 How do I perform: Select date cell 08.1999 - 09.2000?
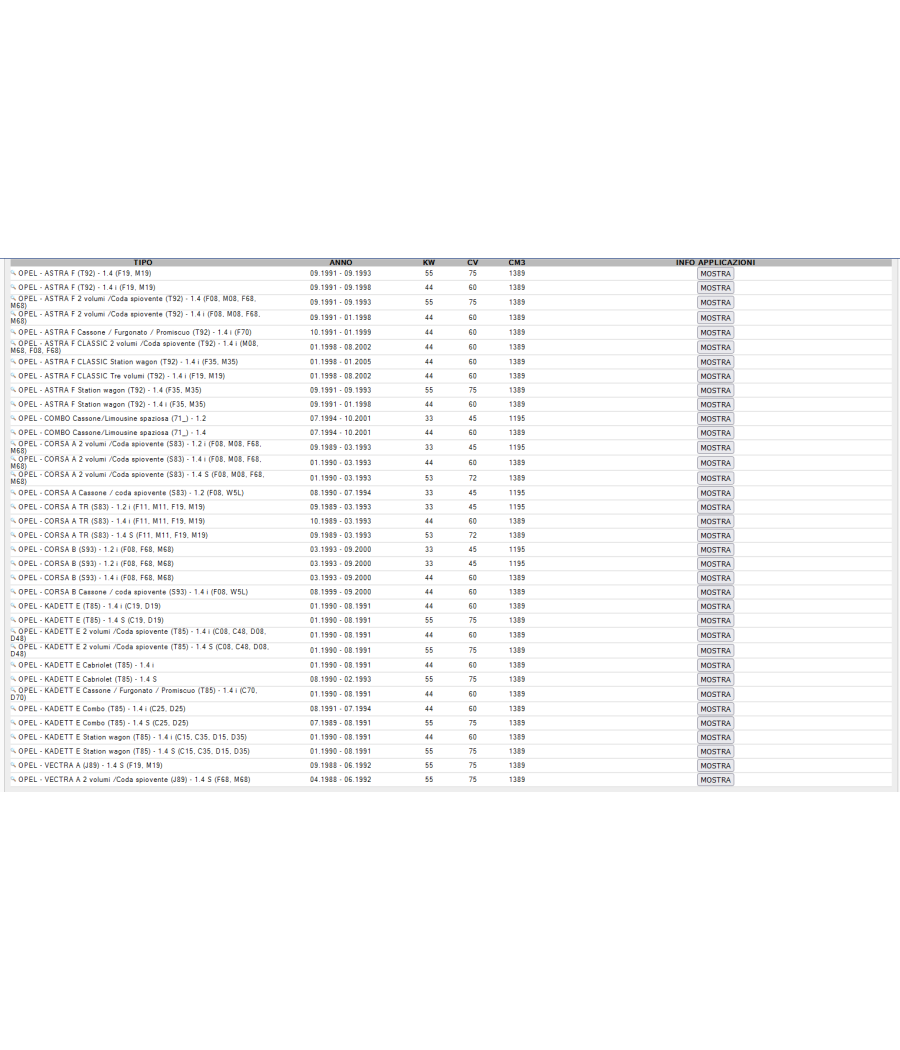(340, 592)
